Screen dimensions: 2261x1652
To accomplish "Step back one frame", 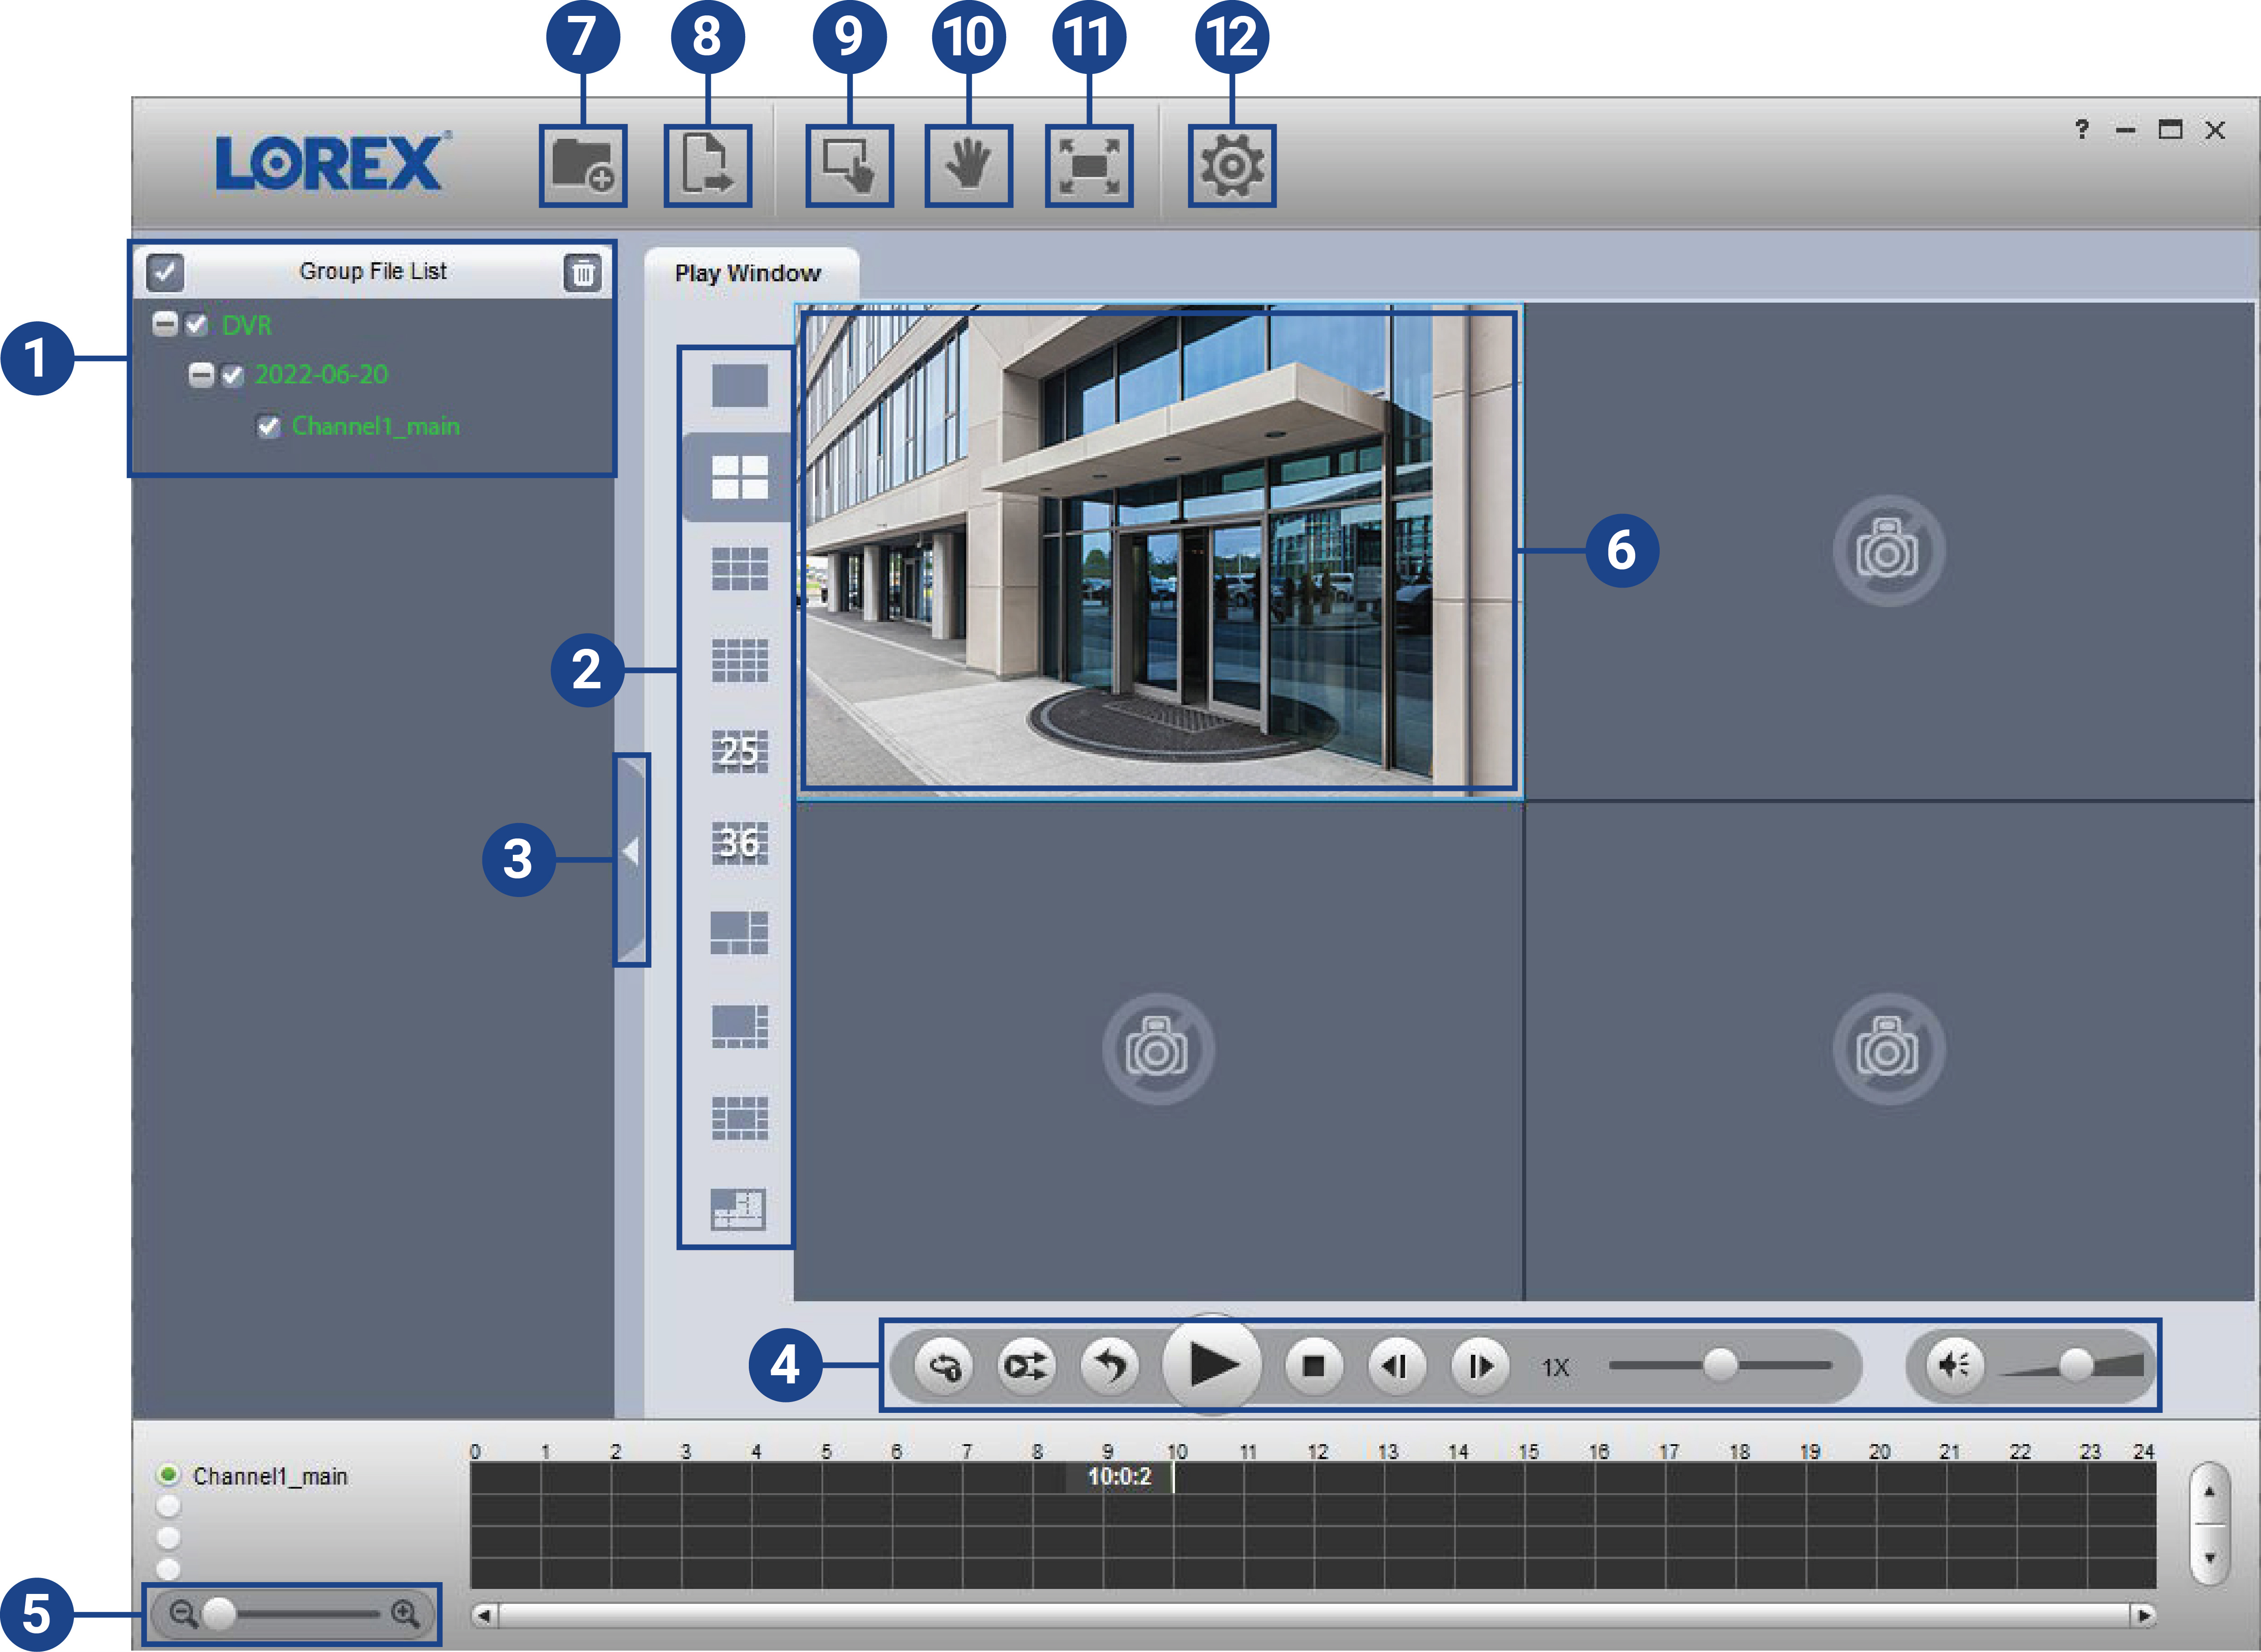I will (x=1397, y=1366).
